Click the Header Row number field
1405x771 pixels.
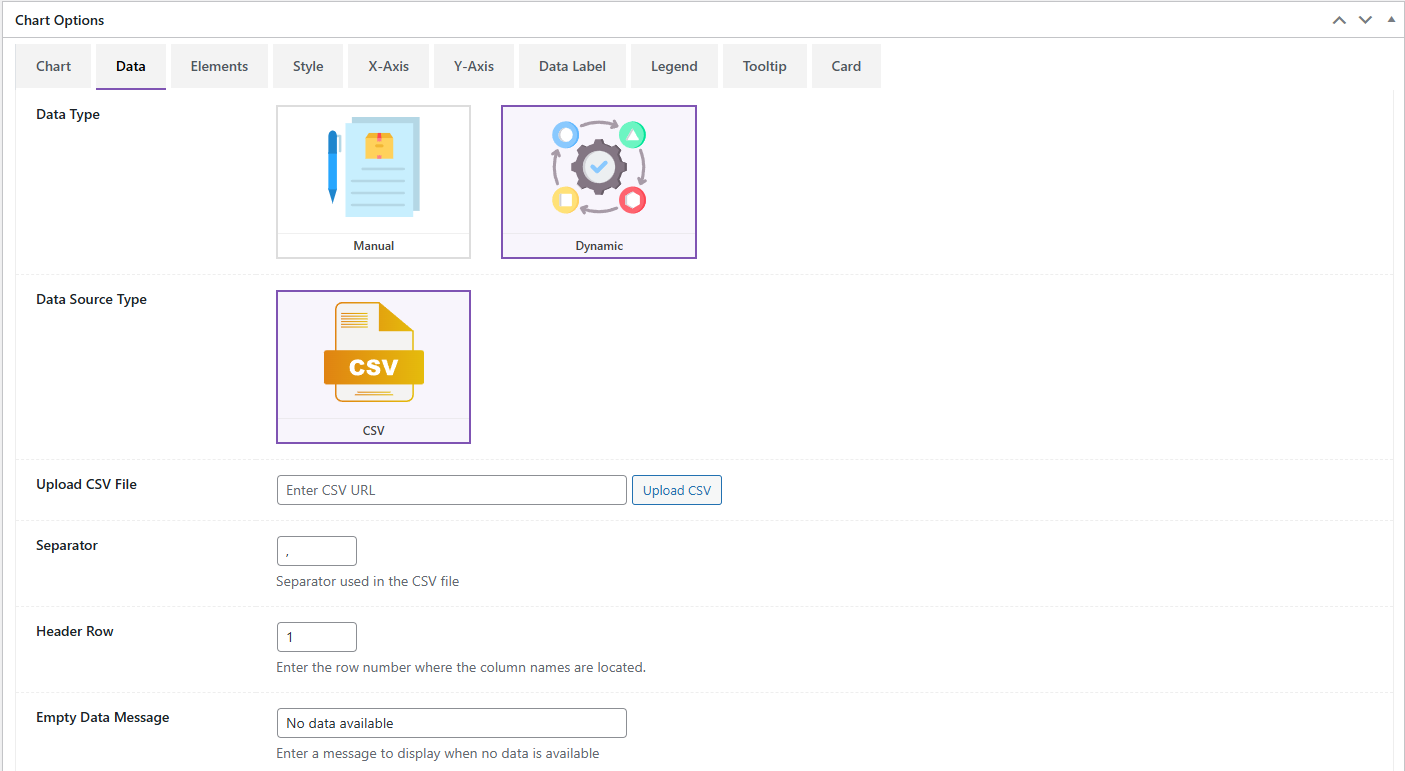(317, 637)
